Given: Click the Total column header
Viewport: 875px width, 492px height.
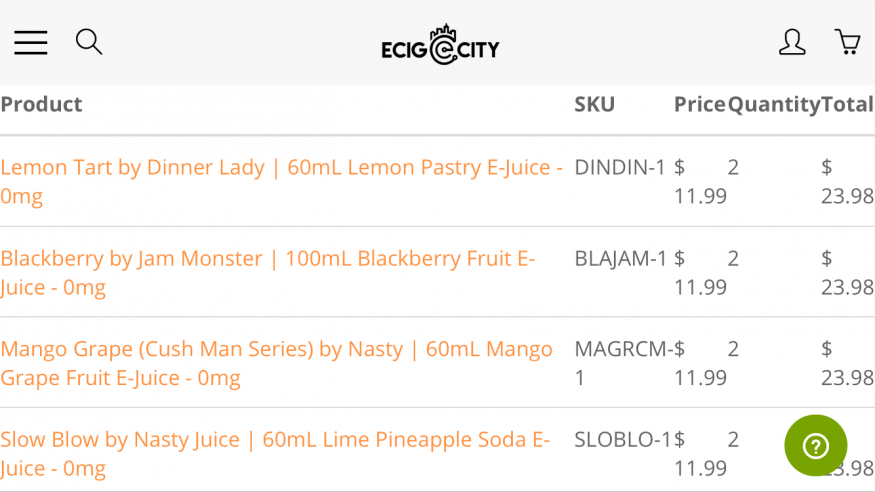Looking at the screenshot, I should coord(847,104).
